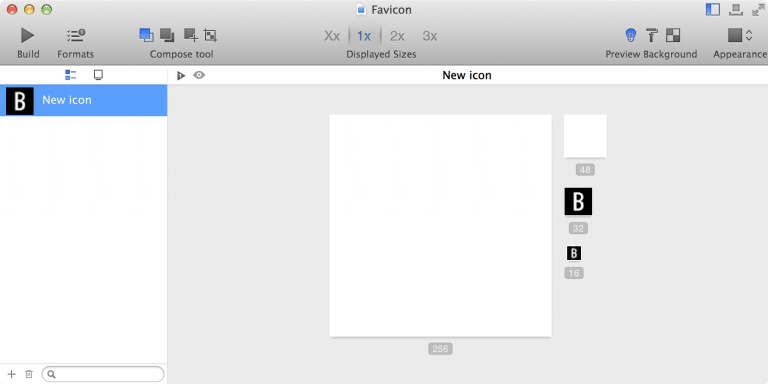Viewport: 768px width, 384px height.
Task: Click the sidebar search field
Action: coord(103,374)
